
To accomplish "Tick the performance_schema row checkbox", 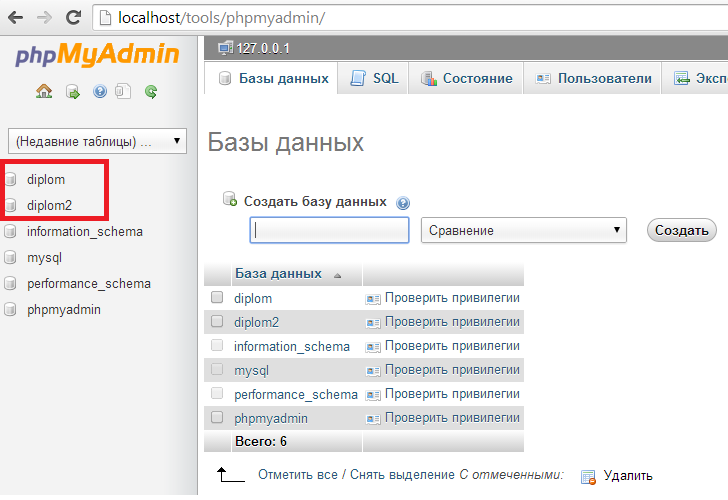I will coord(217,393).
